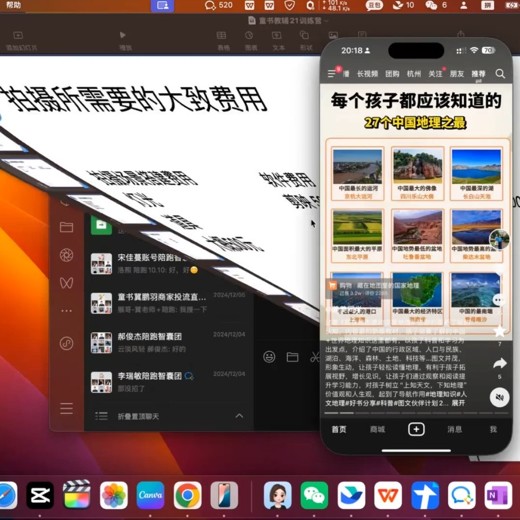
Task: Open the green file transfer chat avatar
Action: point(101,225)
